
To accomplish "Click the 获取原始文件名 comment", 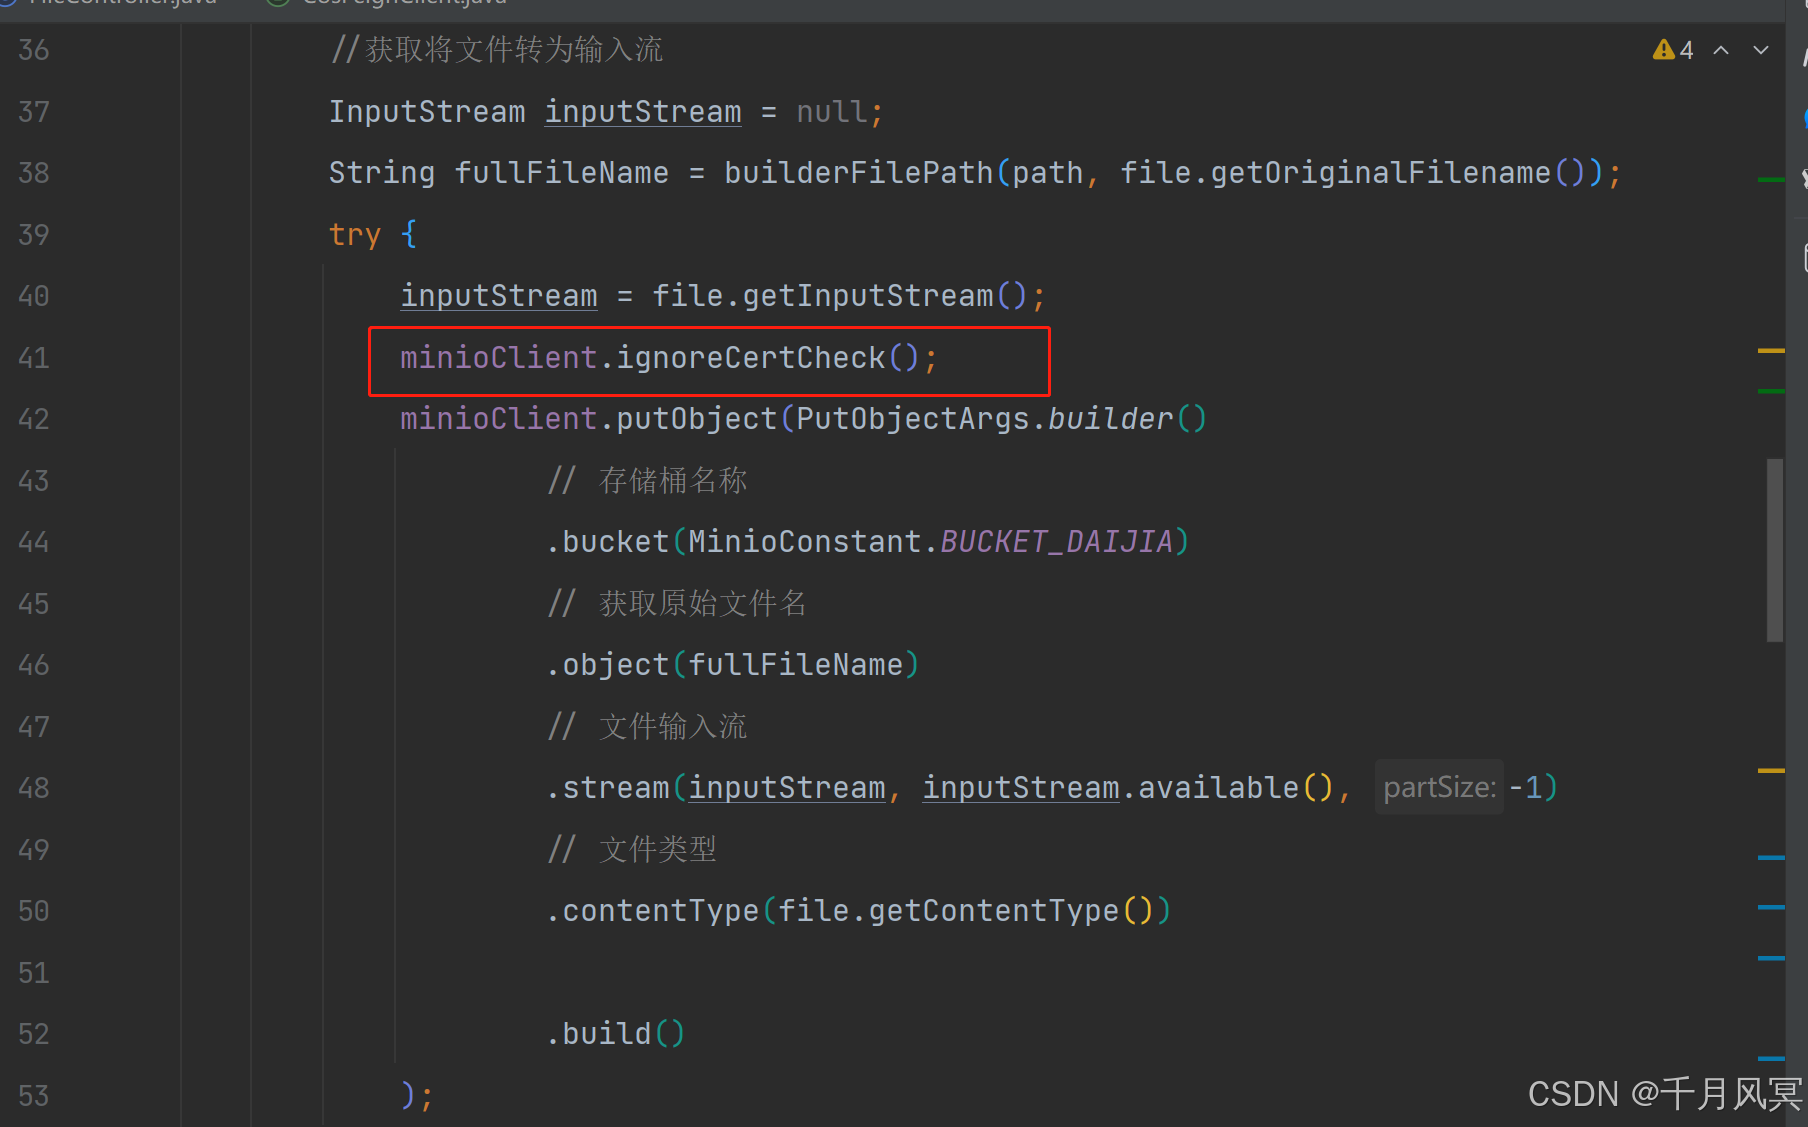I will (x=677, y=604).
